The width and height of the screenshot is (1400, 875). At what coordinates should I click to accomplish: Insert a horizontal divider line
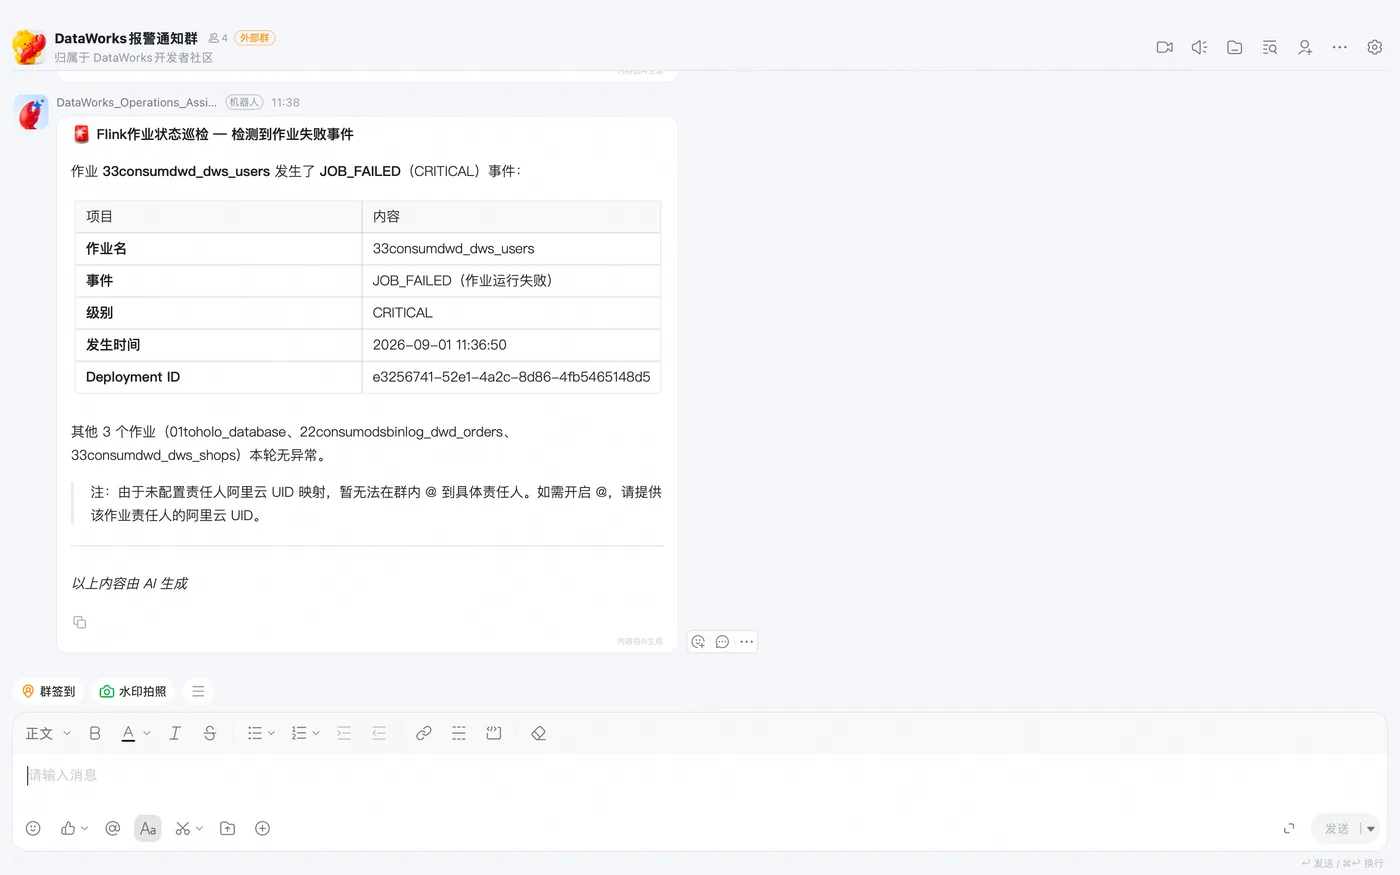pos(459,733)
